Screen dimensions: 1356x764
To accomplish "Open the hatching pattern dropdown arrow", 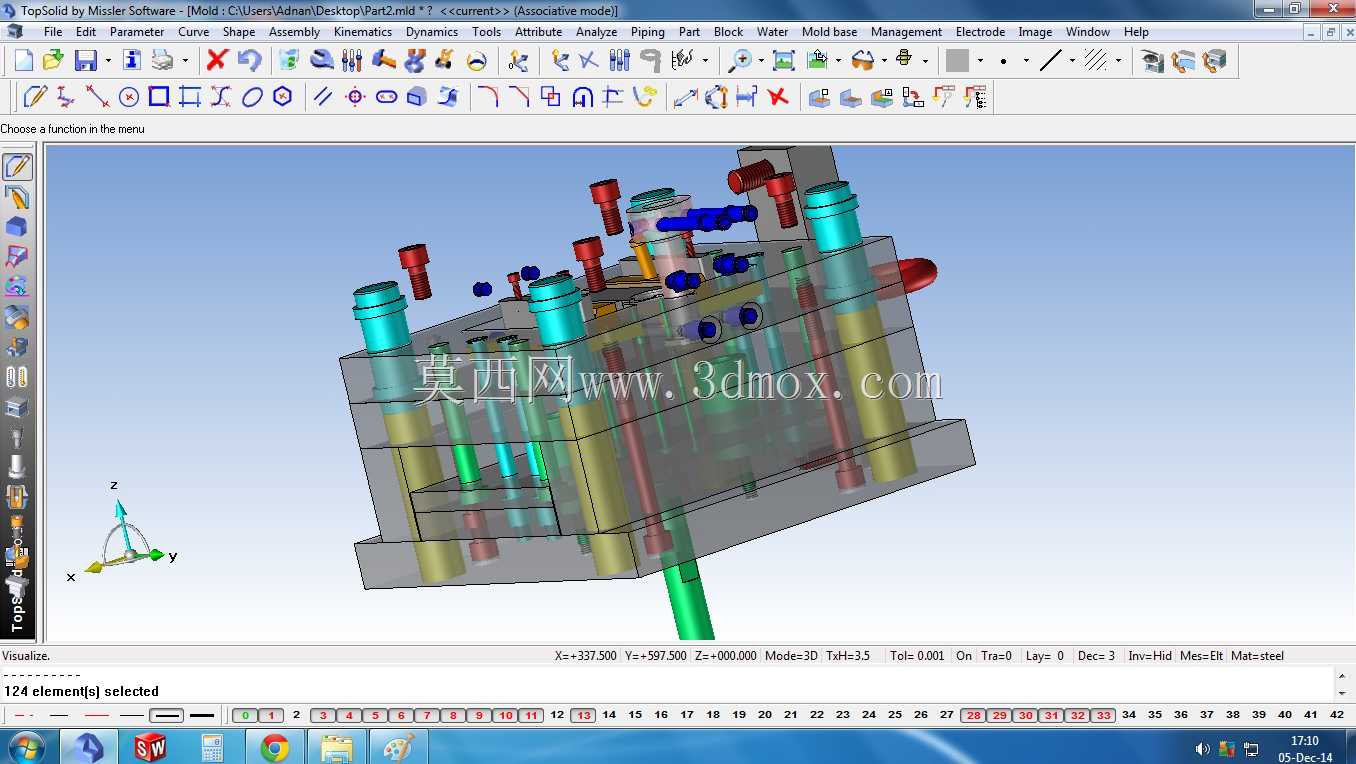I will (1117, 61).
